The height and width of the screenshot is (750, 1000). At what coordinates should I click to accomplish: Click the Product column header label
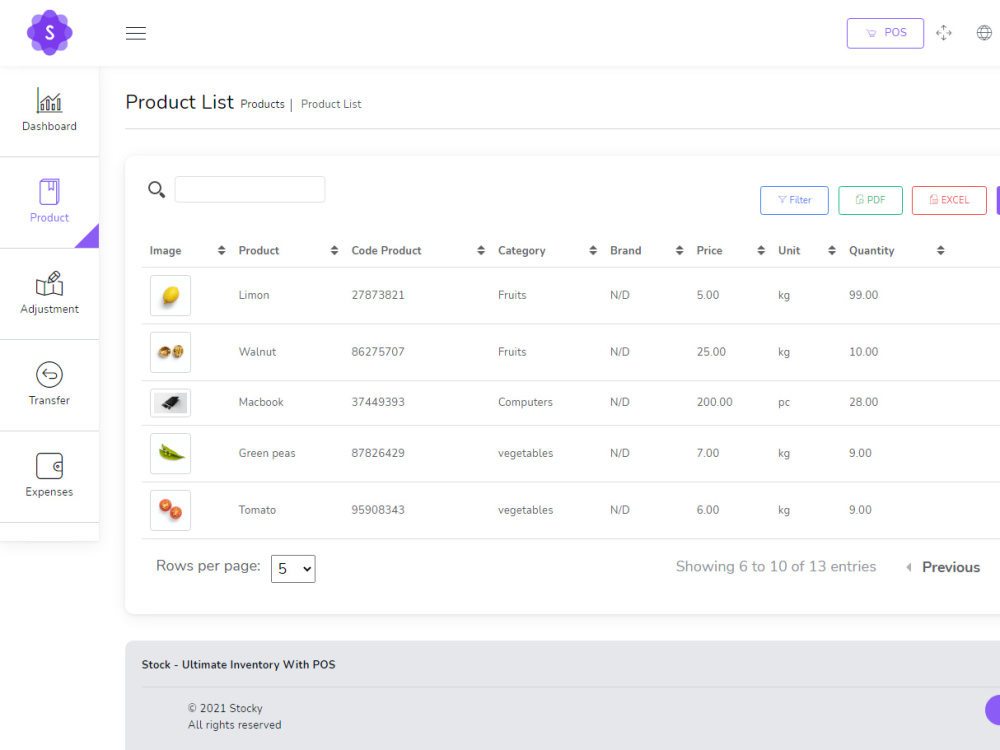(x=259, y=251)
